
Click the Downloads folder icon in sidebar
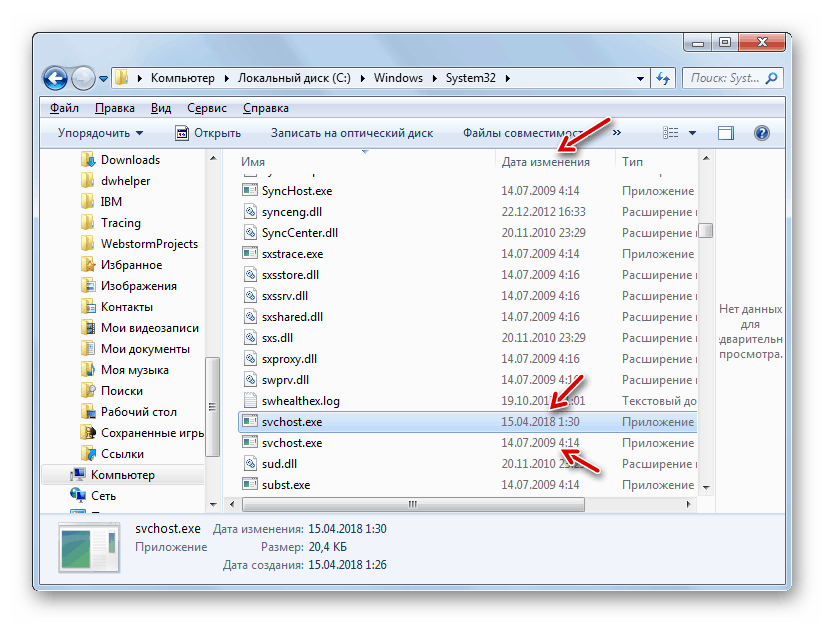pos(87,159)
